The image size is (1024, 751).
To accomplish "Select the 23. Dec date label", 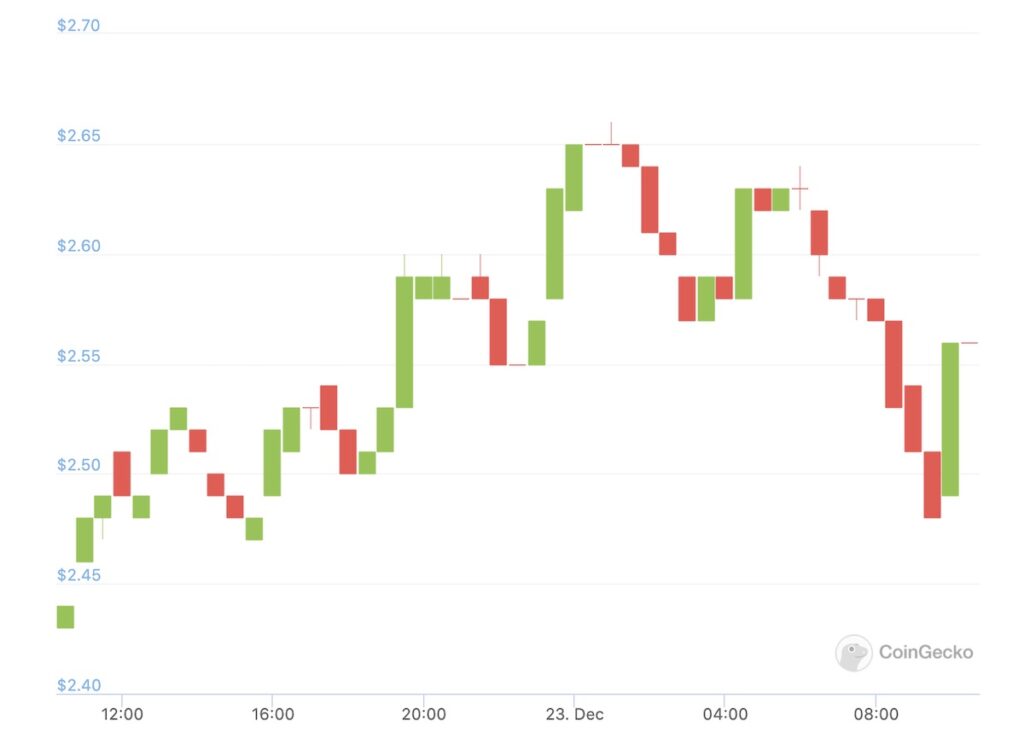I will 574,715.
